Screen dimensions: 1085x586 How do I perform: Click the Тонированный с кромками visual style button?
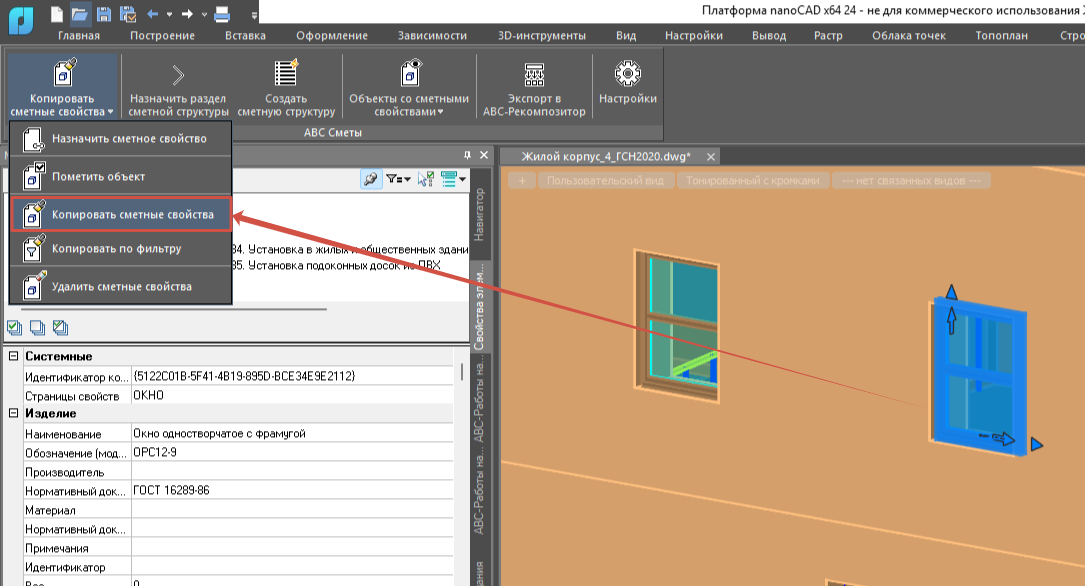(752, 181)
